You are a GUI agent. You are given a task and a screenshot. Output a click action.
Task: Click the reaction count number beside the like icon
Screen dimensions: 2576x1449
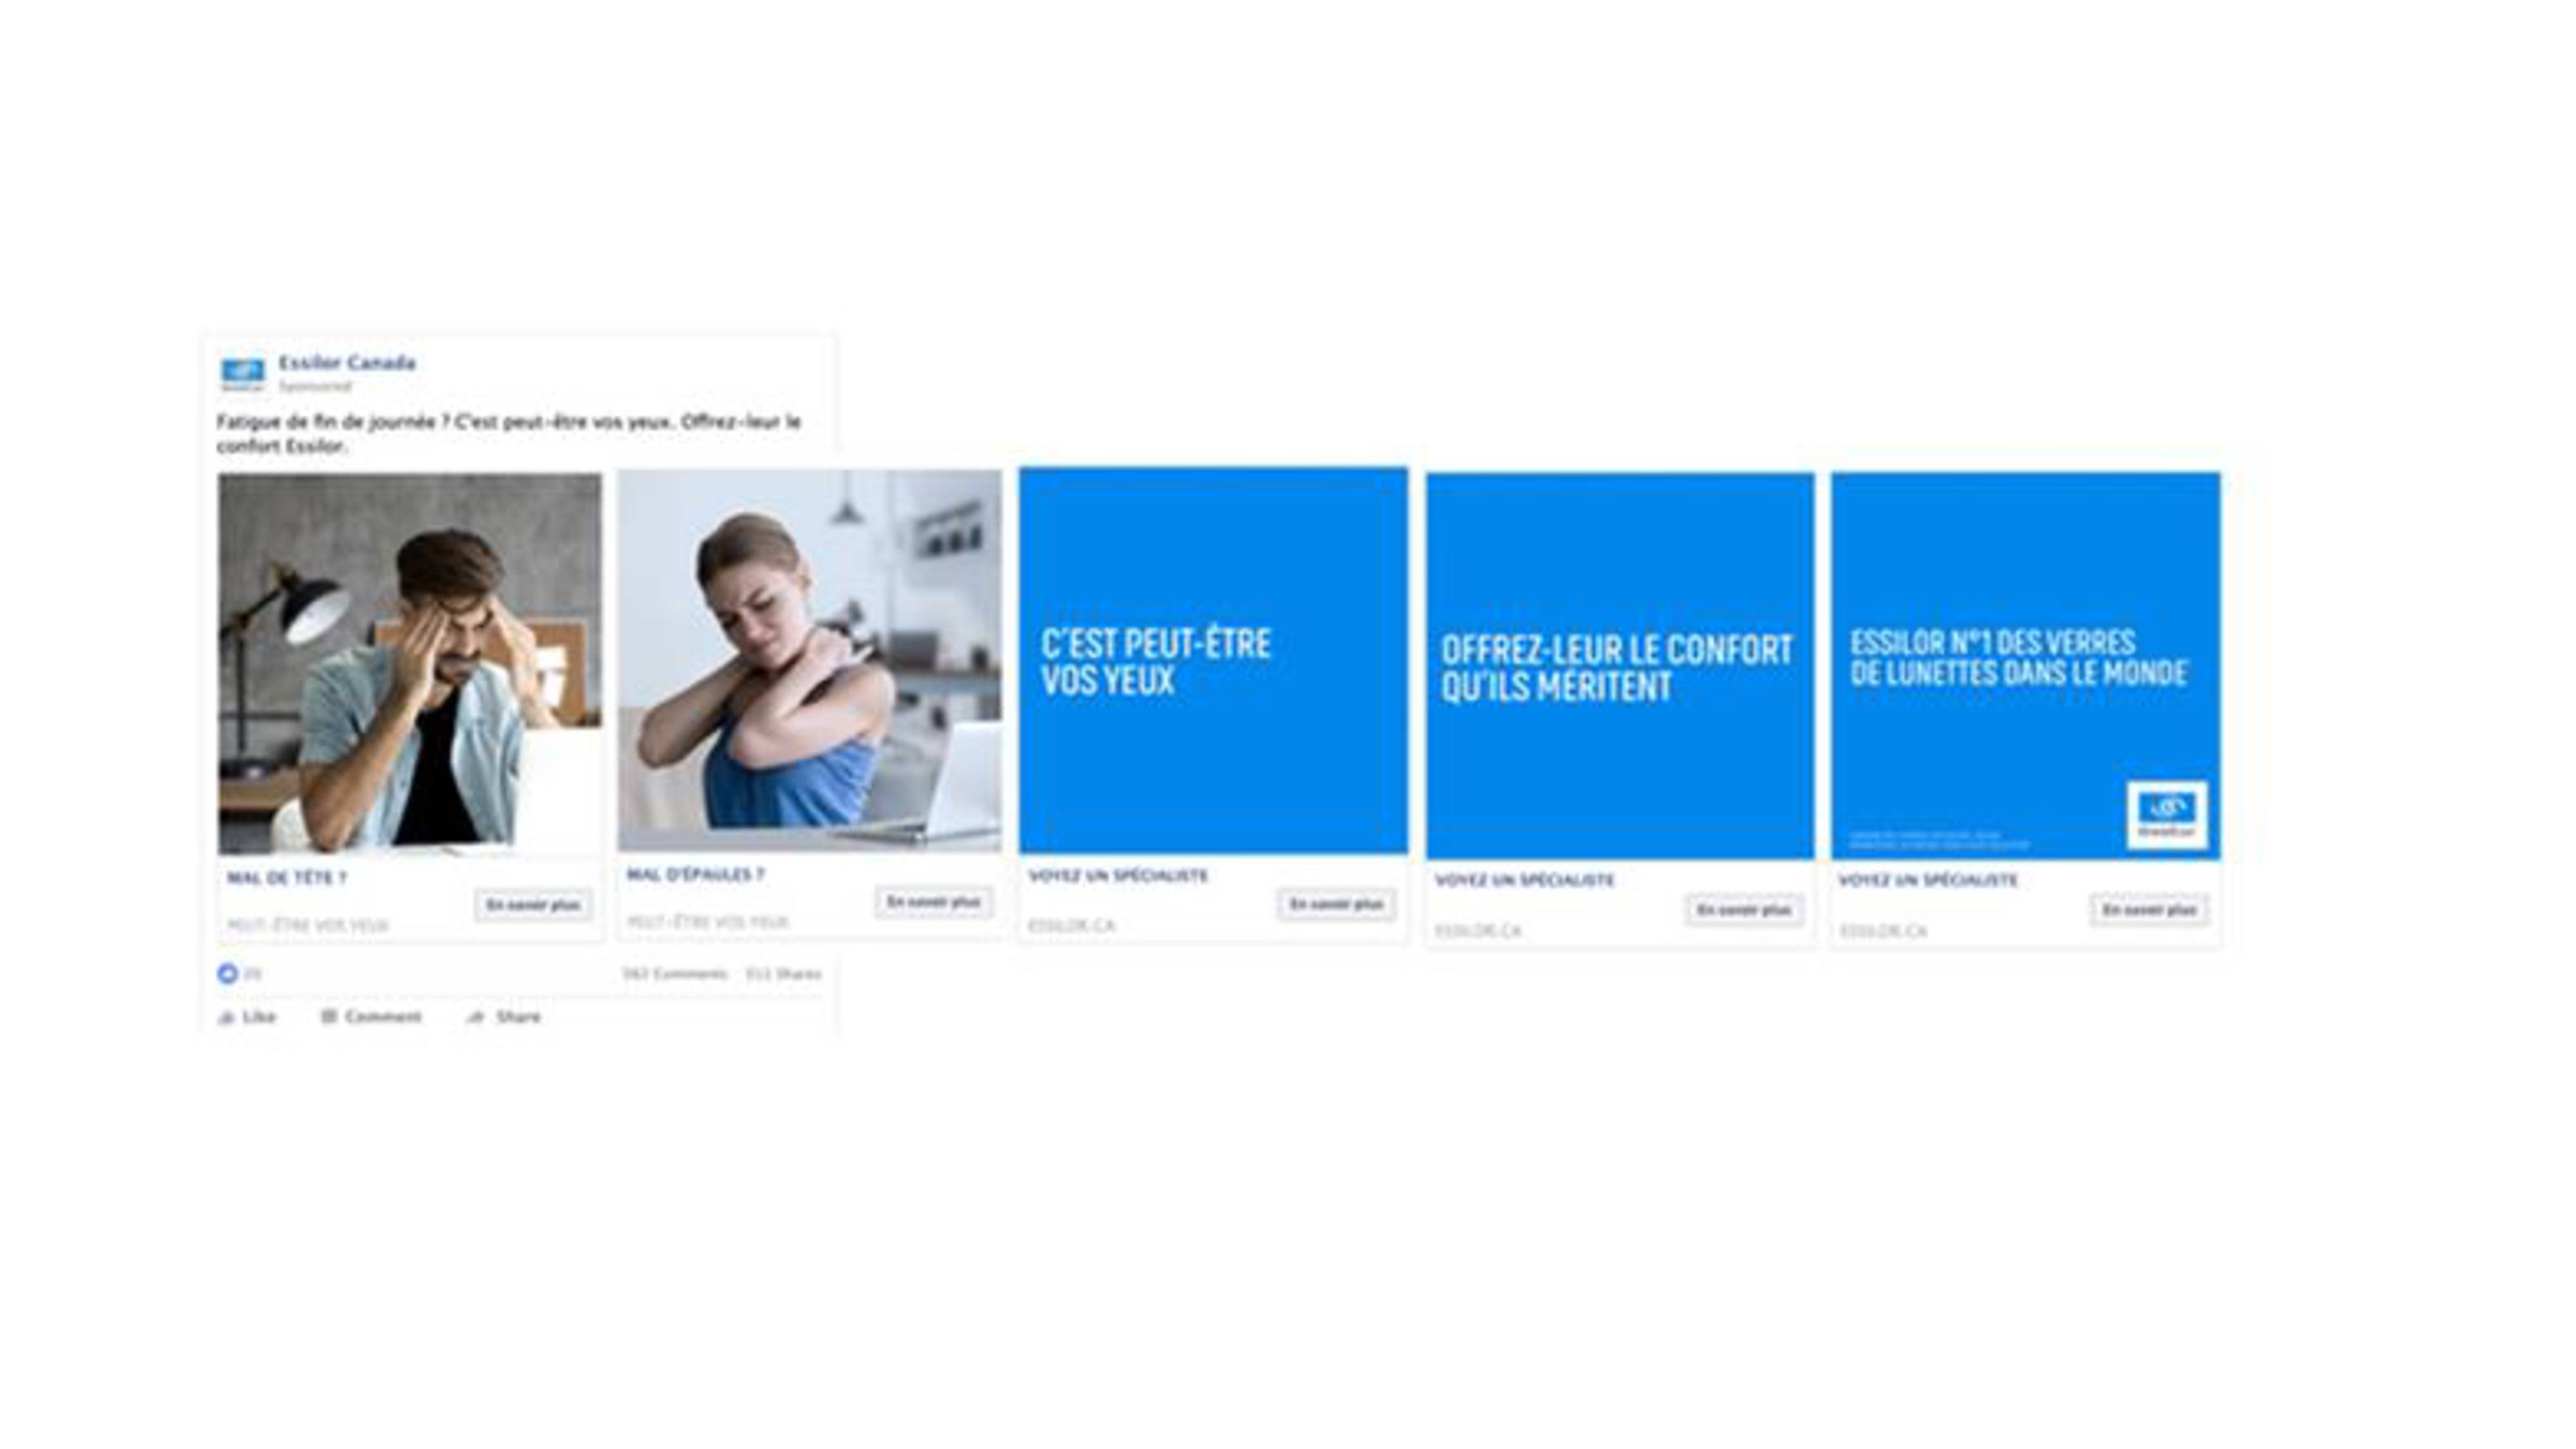252,973
